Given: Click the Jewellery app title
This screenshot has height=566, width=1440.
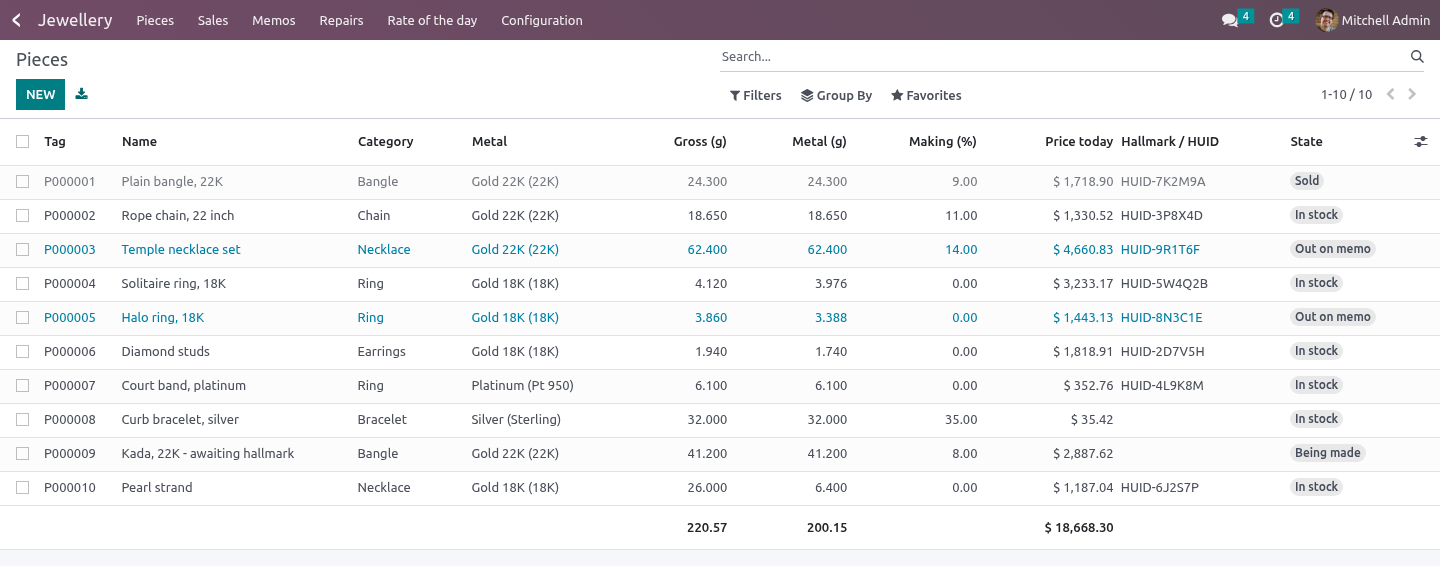Looking at the screenshot, I should 75,20.
